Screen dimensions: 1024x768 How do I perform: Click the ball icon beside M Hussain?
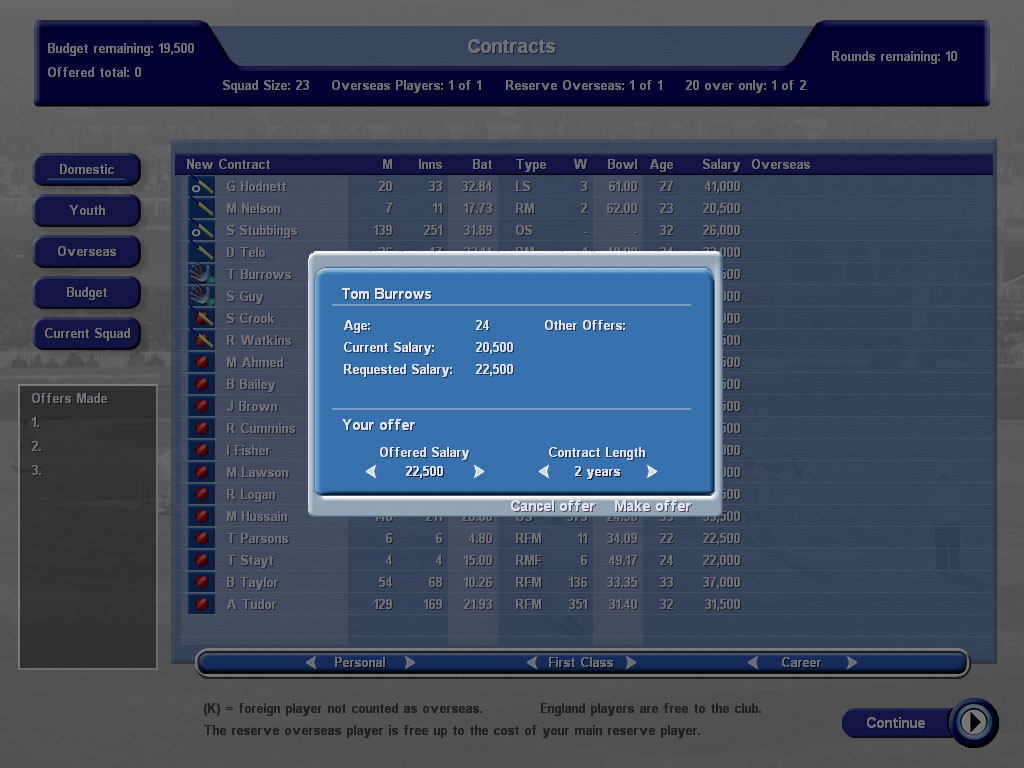point(202,517)
